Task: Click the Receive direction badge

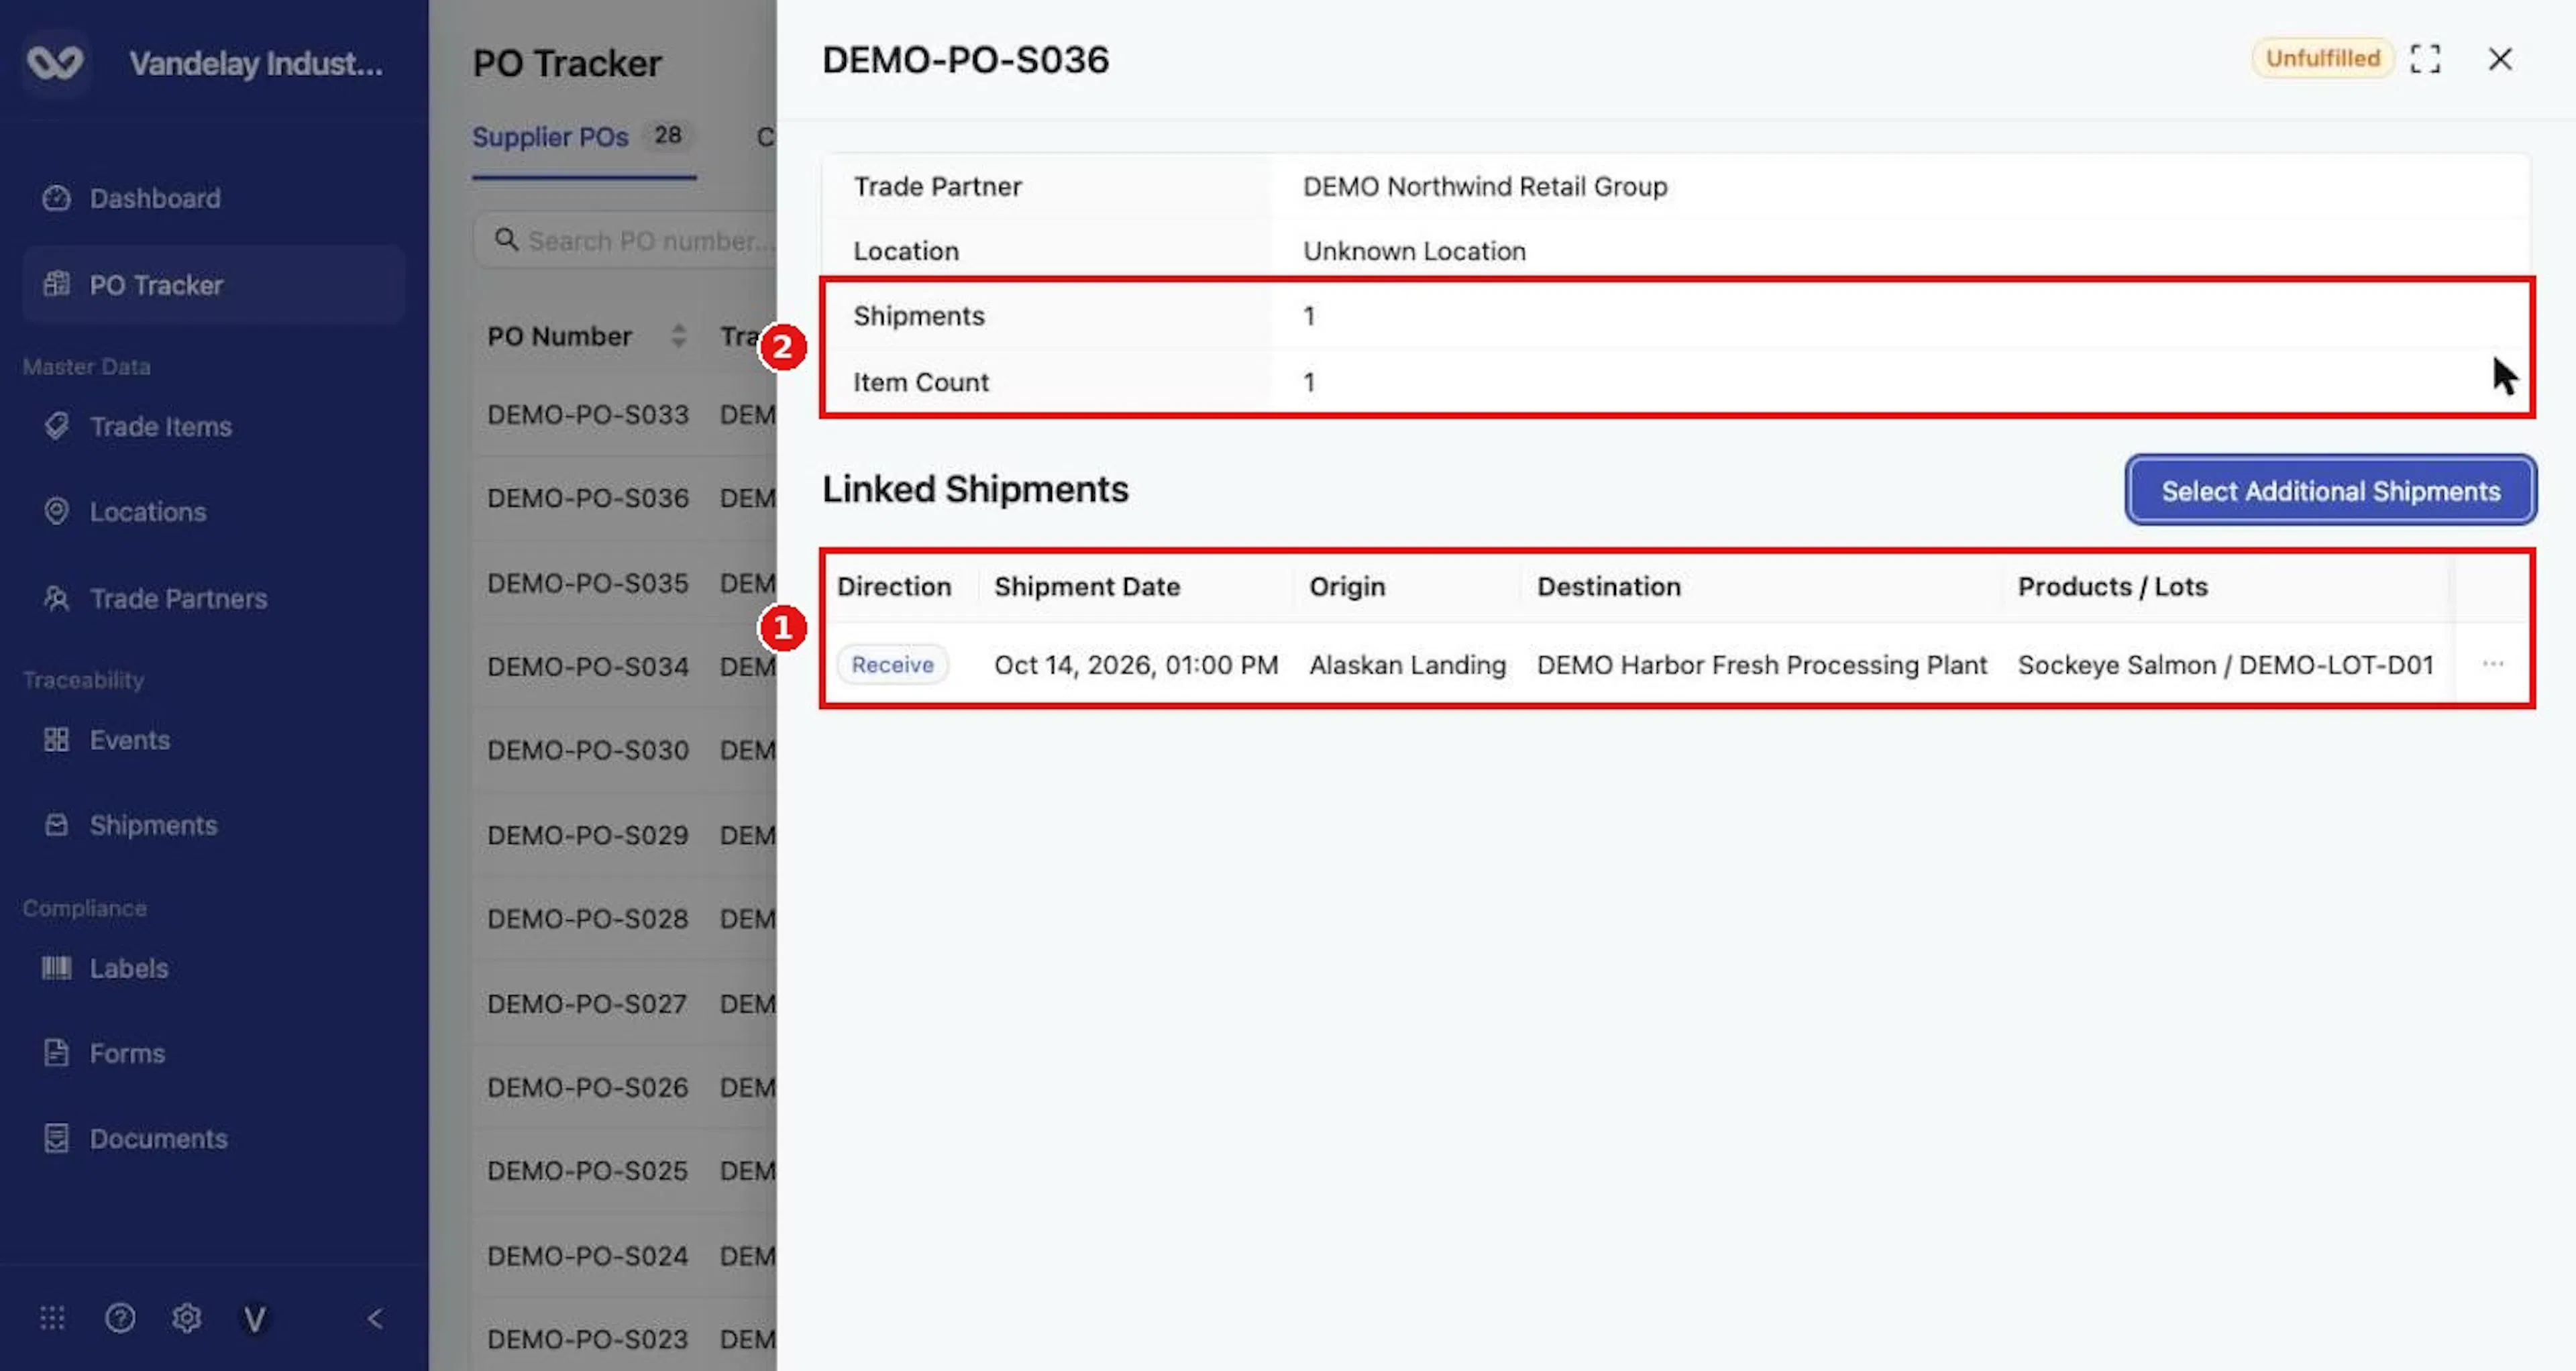Action: pos(892,665)
